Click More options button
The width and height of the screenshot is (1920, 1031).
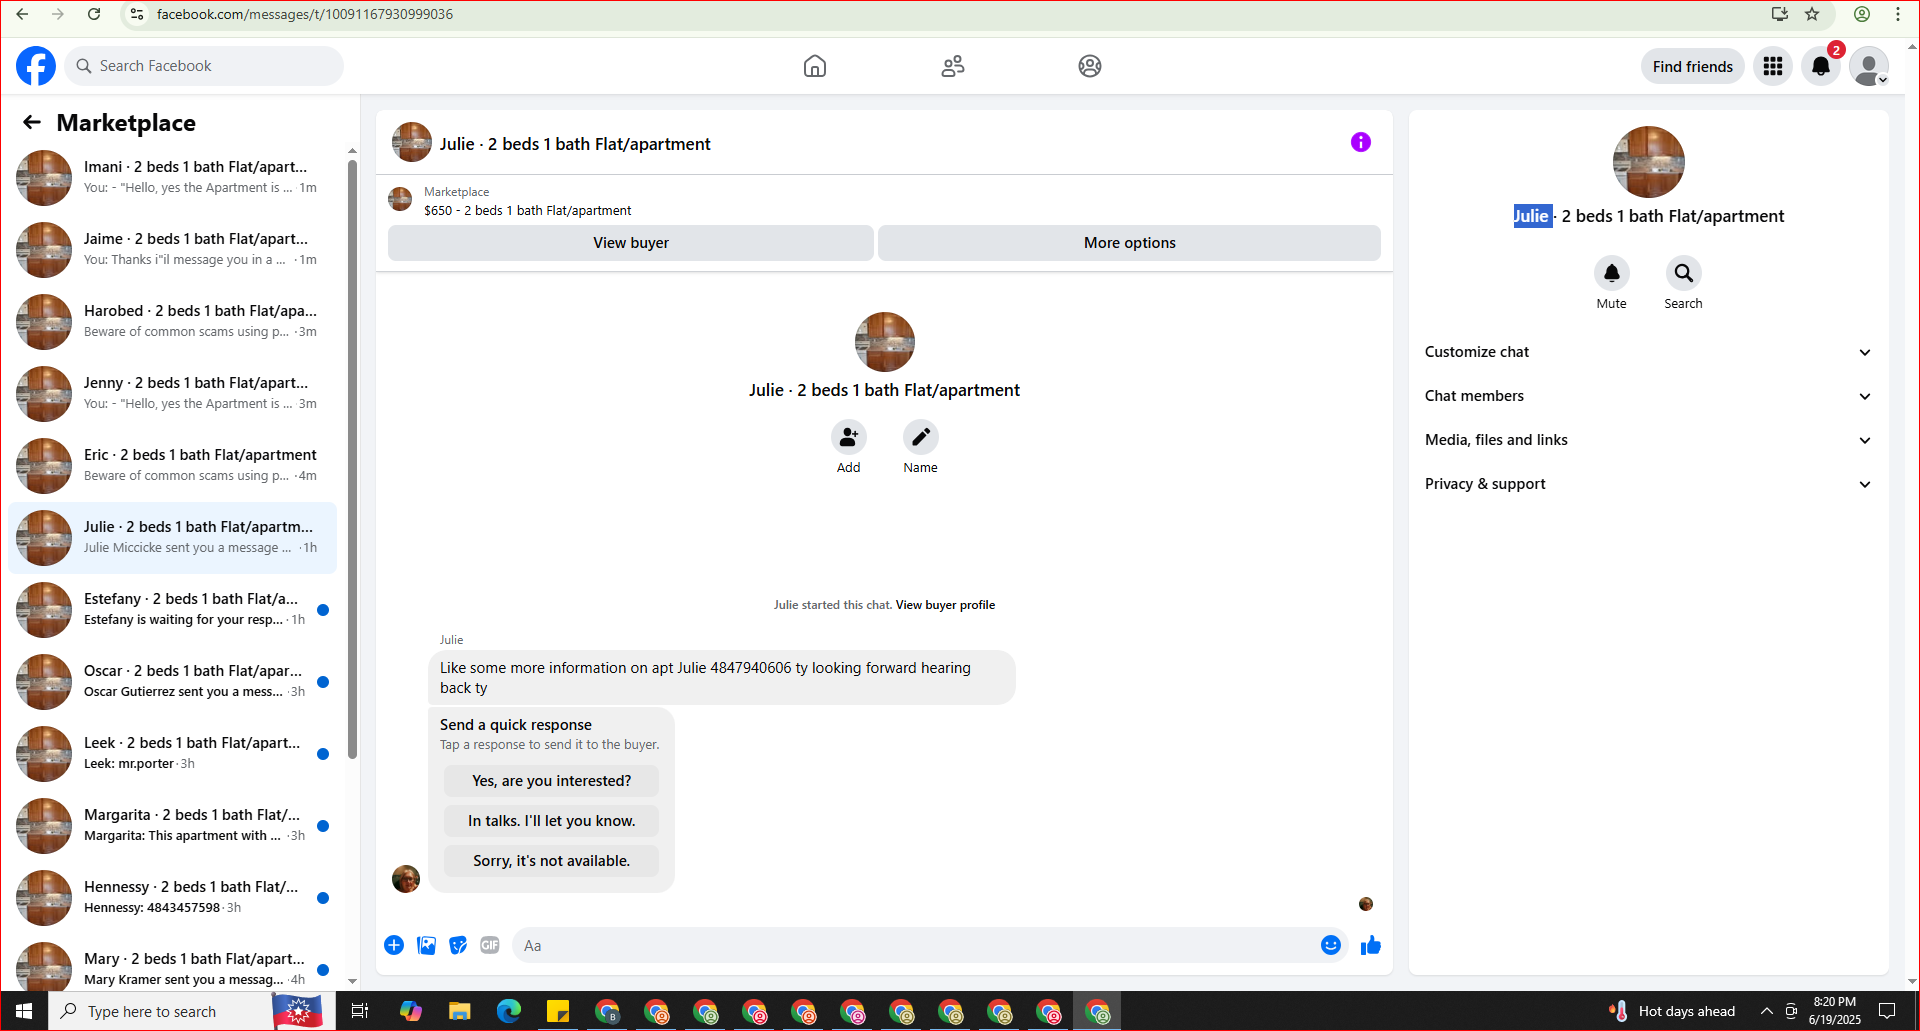[1129, 243]
